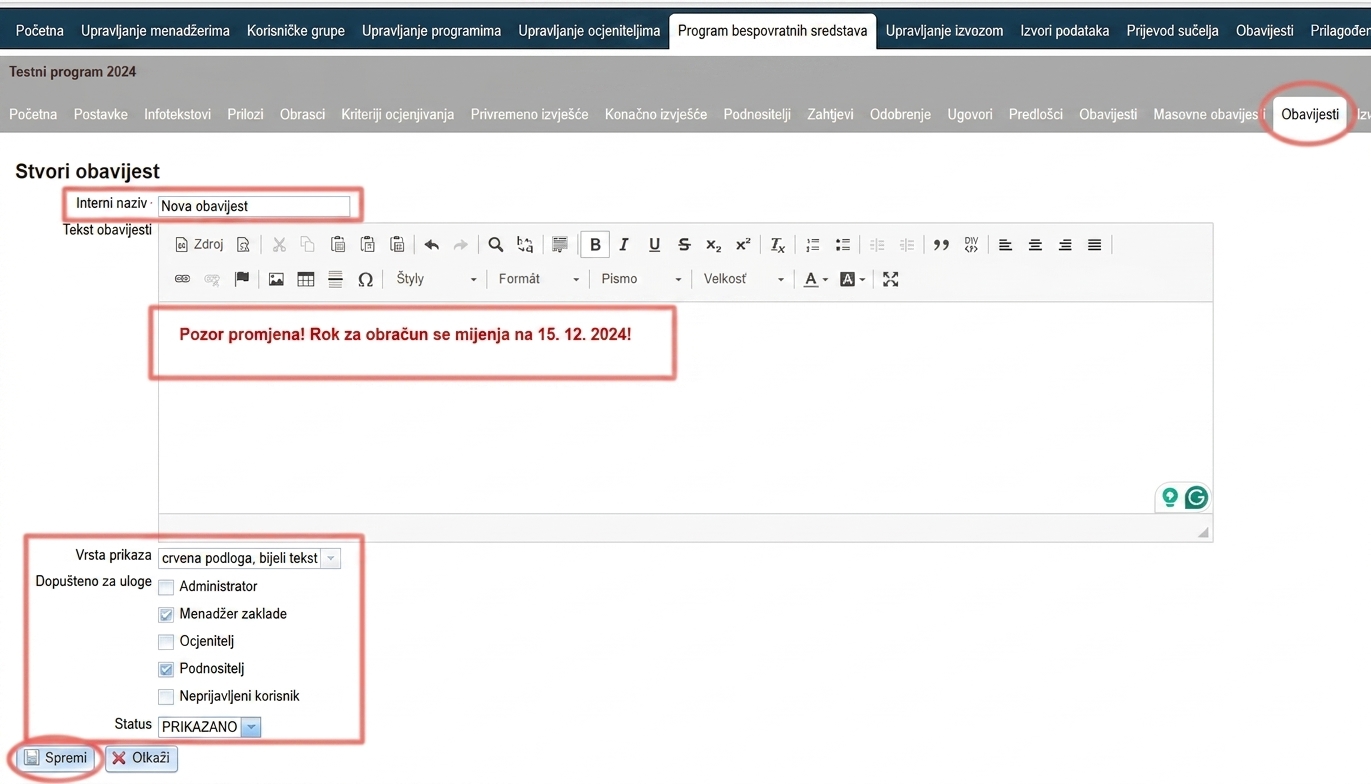Click the Paste from Word icon
1371x784 pixels.
(x=397, y=244)
